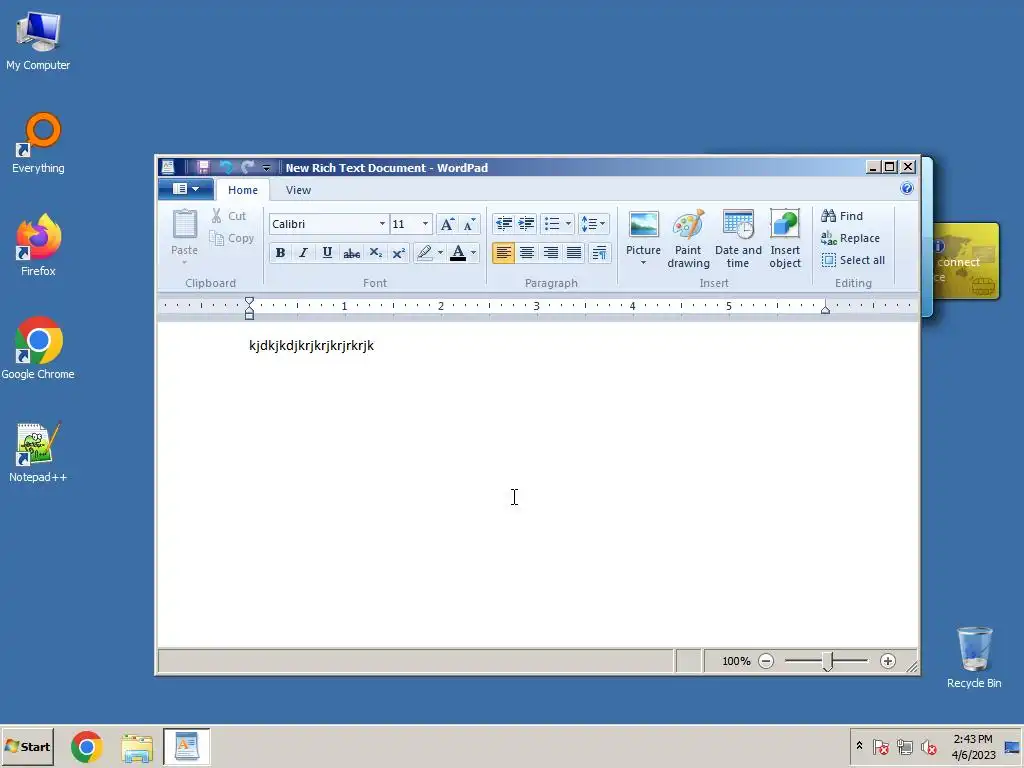Select the Everything desktop shortcut
The image size is (1024, 768).
point(38,143)
